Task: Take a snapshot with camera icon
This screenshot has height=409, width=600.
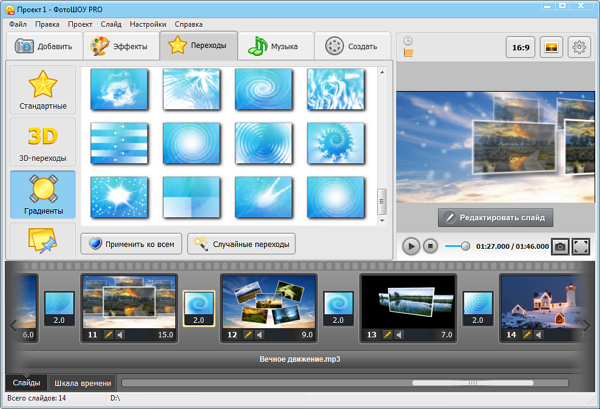Action: click(x=560, y=247)
